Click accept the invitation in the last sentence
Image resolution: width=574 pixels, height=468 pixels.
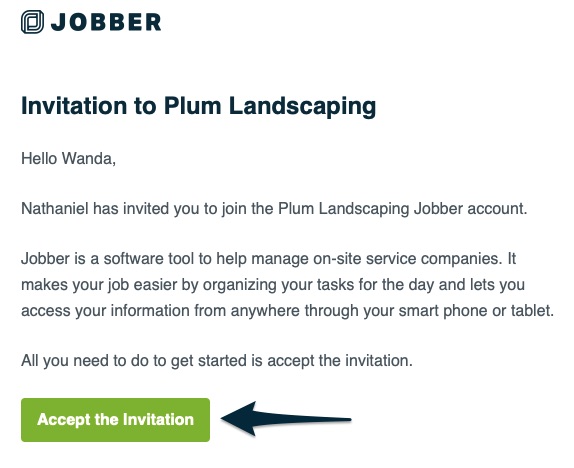pyautogui.click(x=340, y=361)
